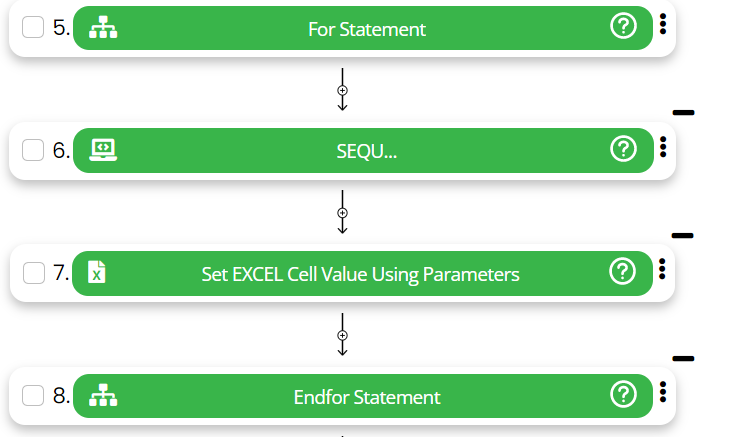Click the Excel file icon on step 7

[97, 272]
